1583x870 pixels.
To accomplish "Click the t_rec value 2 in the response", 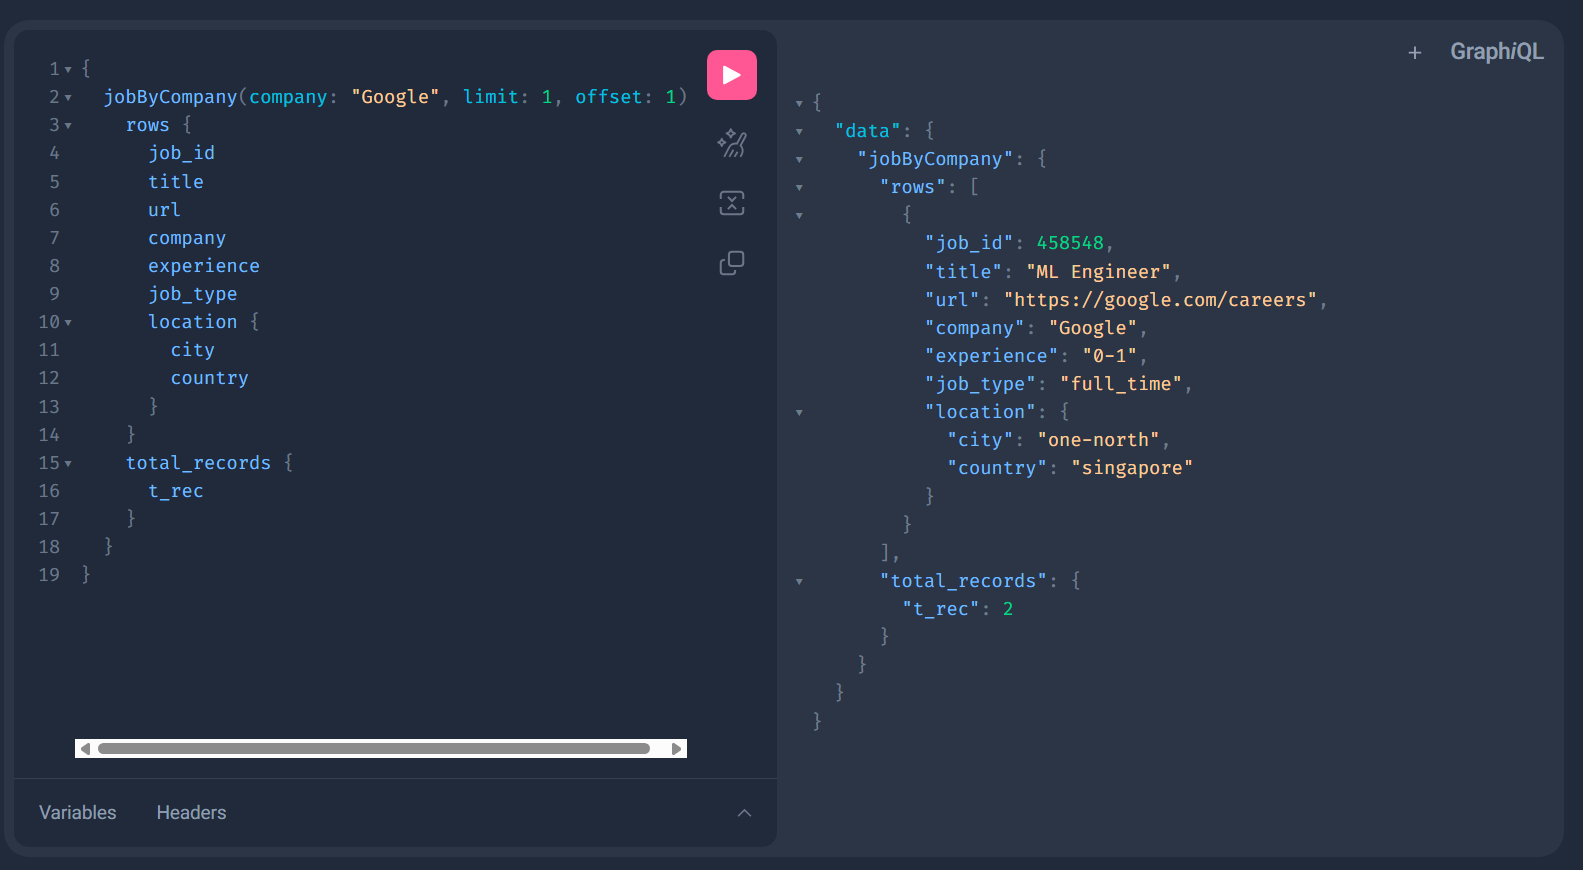I will (x=1008, y=609).
